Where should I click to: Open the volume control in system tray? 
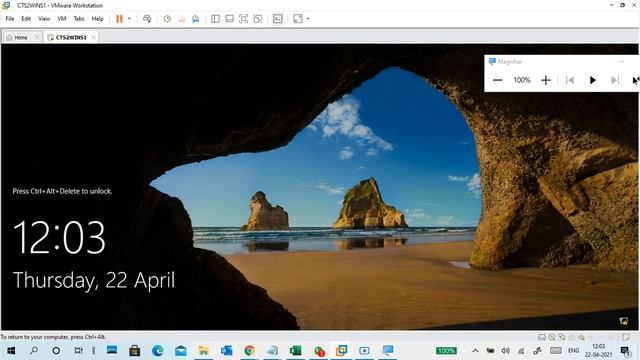pyautogui.click(x=505, y=351)
